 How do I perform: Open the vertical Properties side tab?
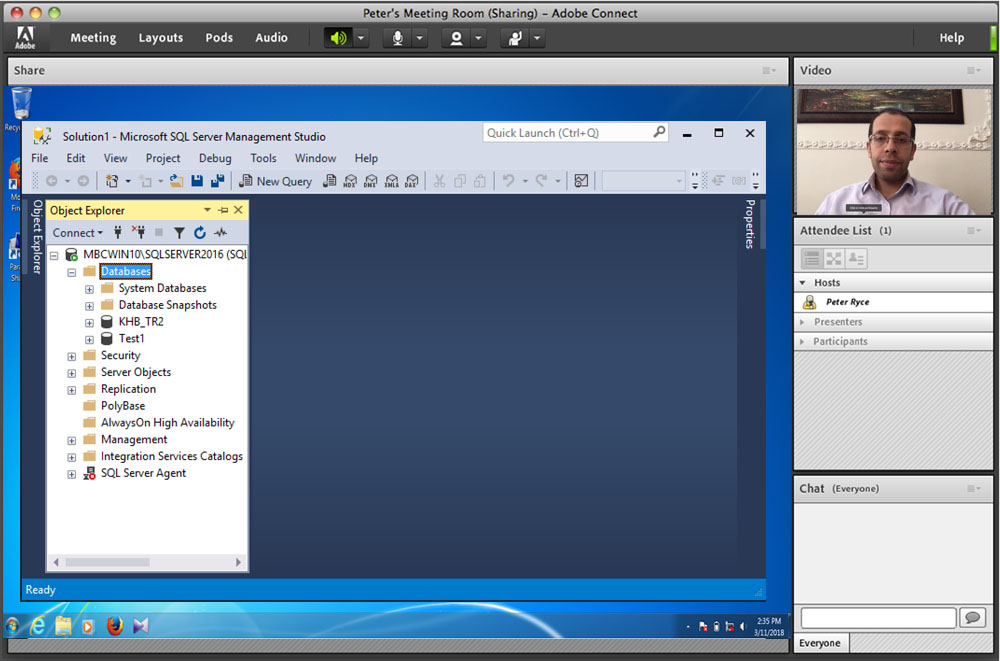coord(750,224)
